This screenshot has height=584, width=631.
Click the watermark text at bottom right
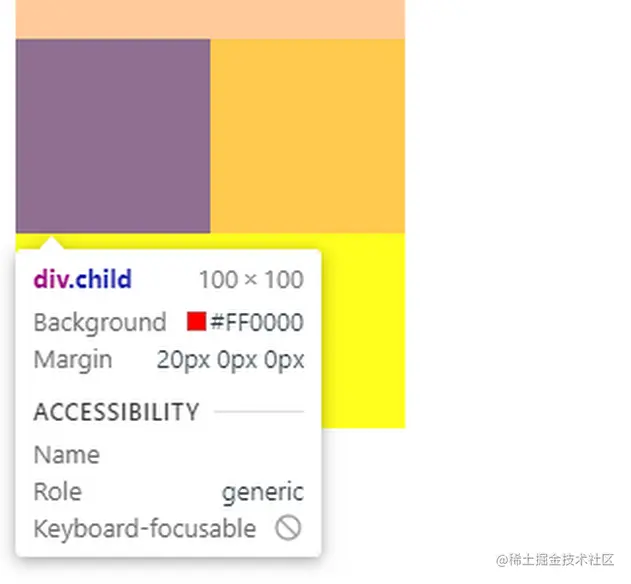[555, 560]
